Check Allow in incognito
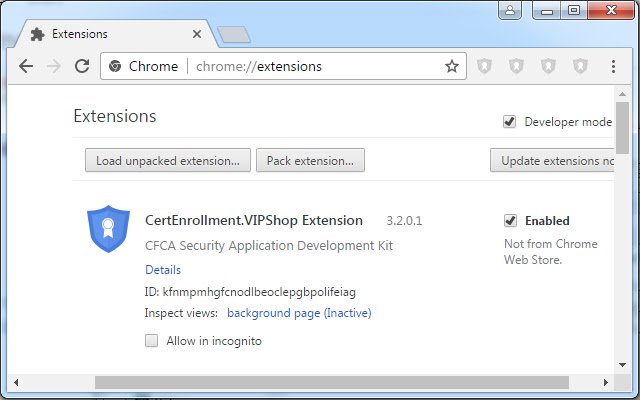The width and height of the screenshot is (640, 400). [x=151, y=340]
